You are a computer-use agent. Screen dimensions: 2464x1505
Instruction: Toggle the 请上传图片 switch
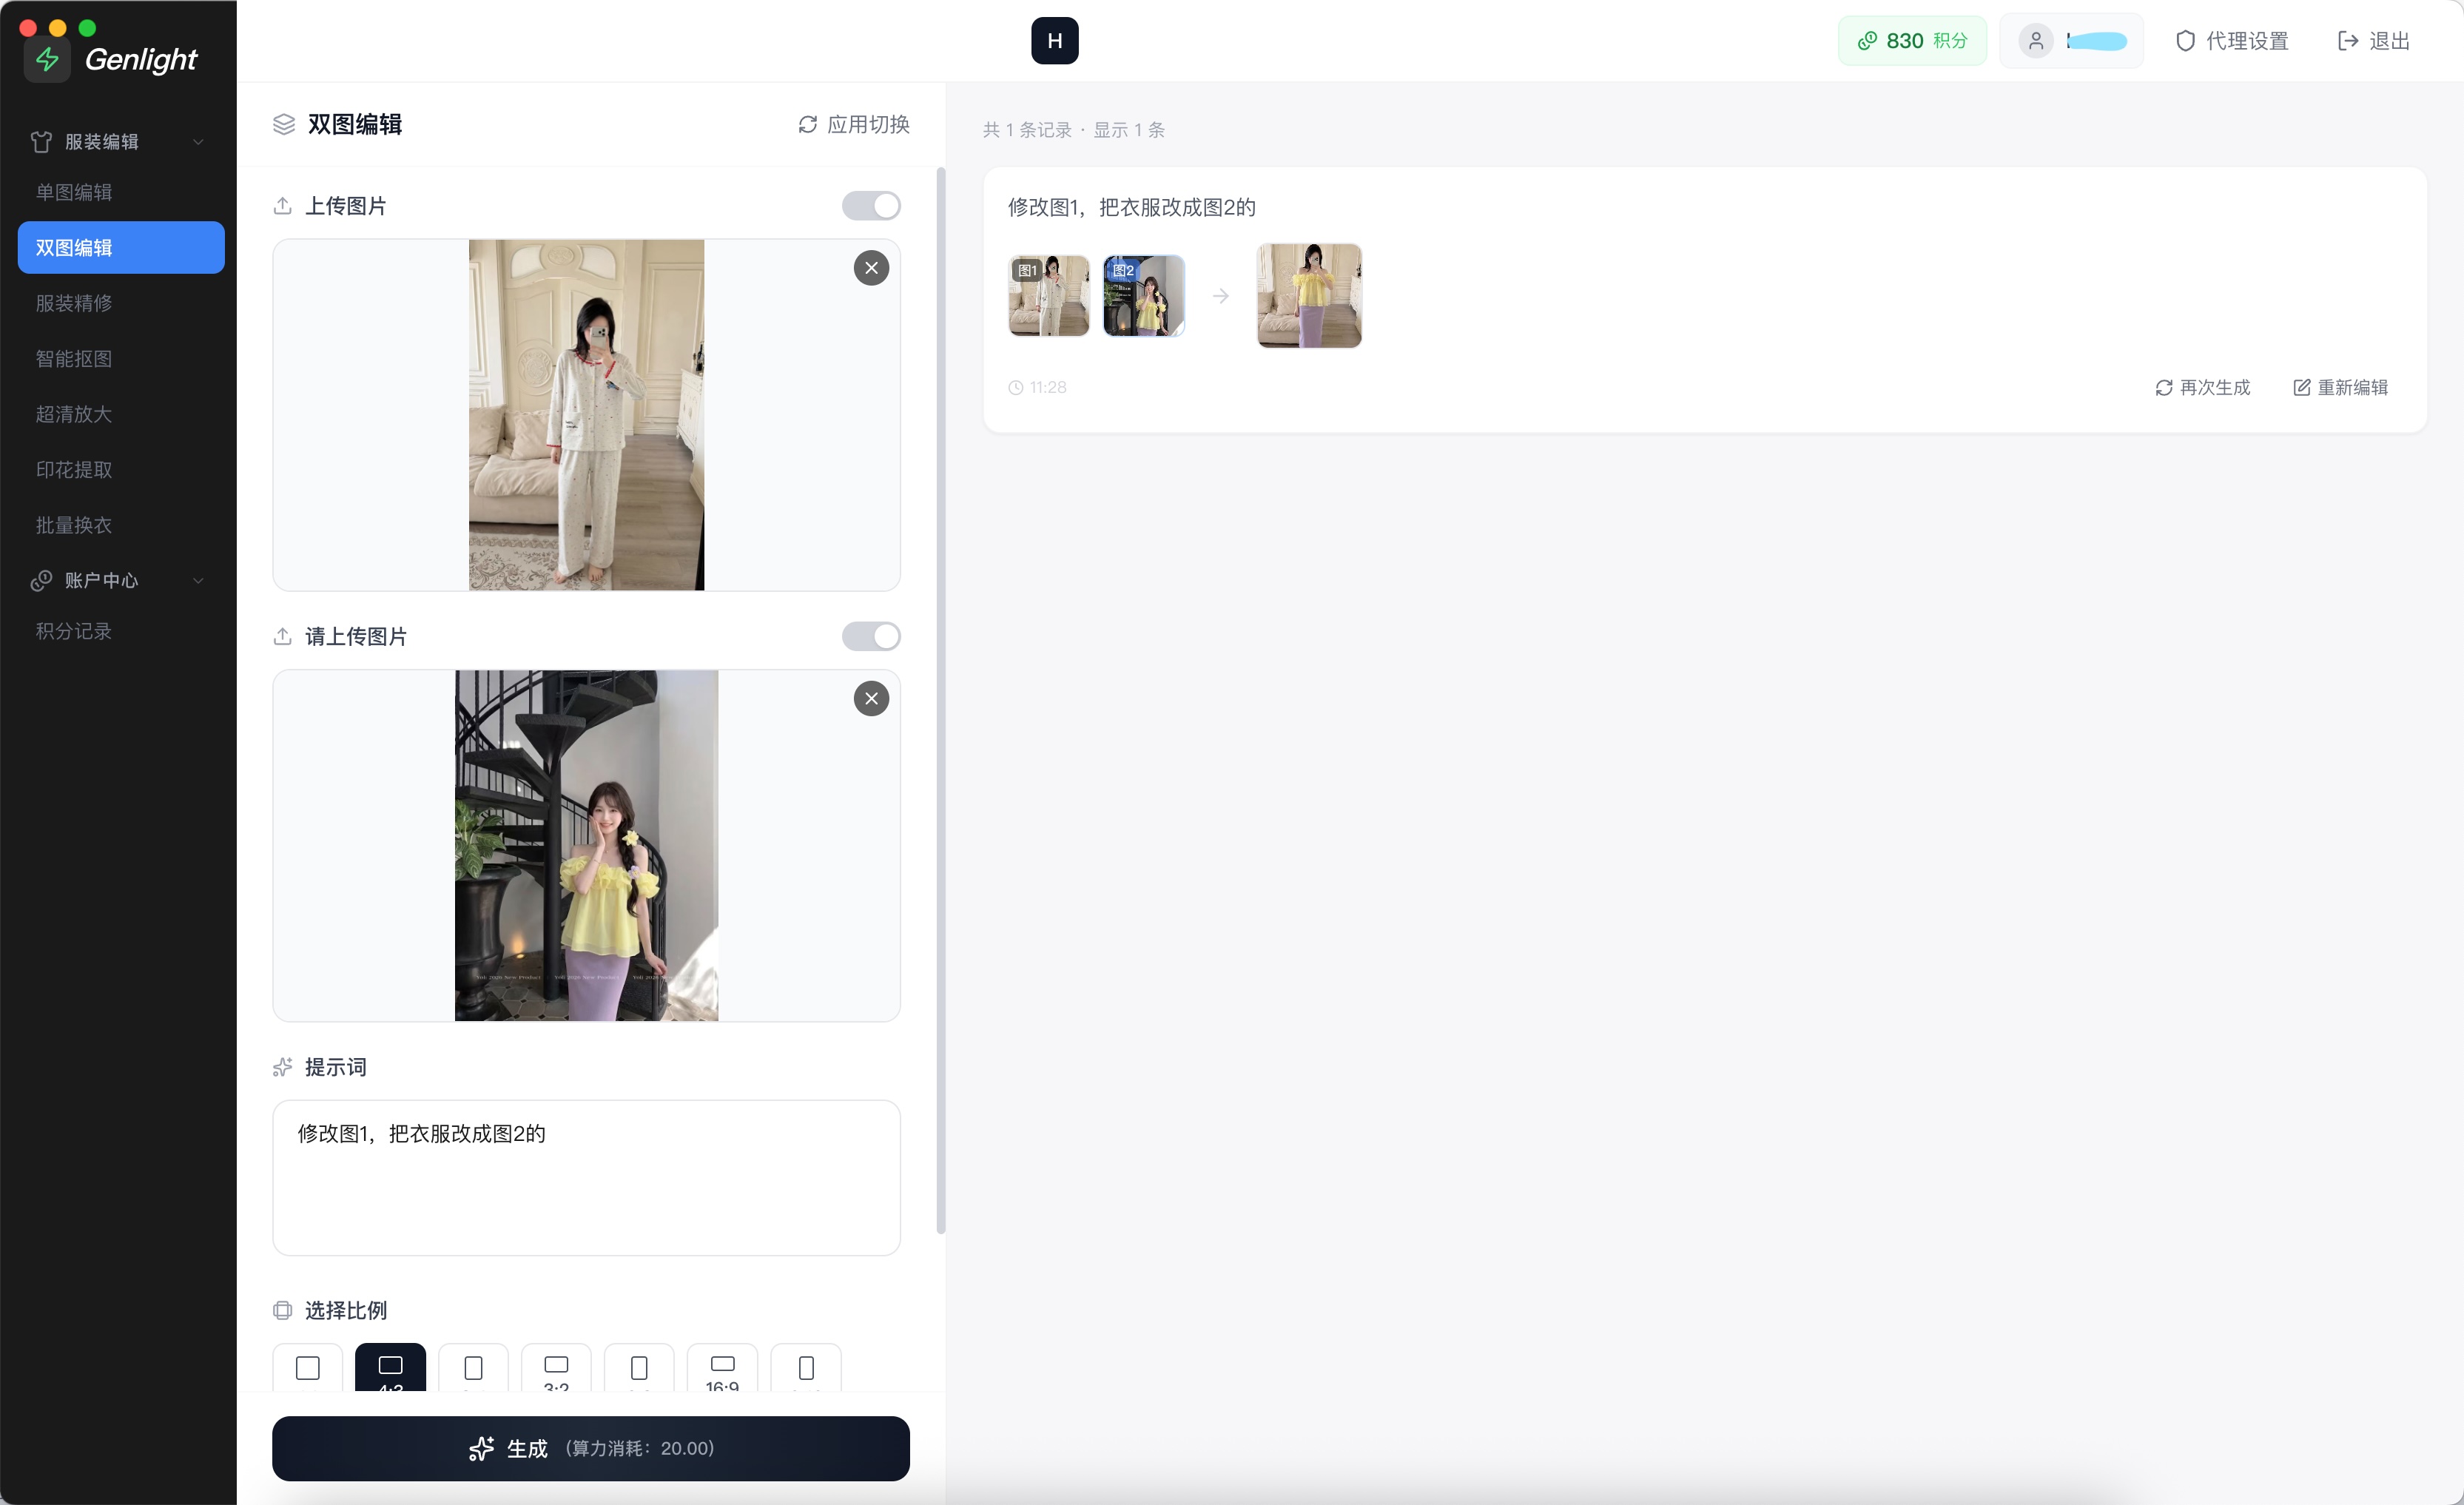[871, 637]
